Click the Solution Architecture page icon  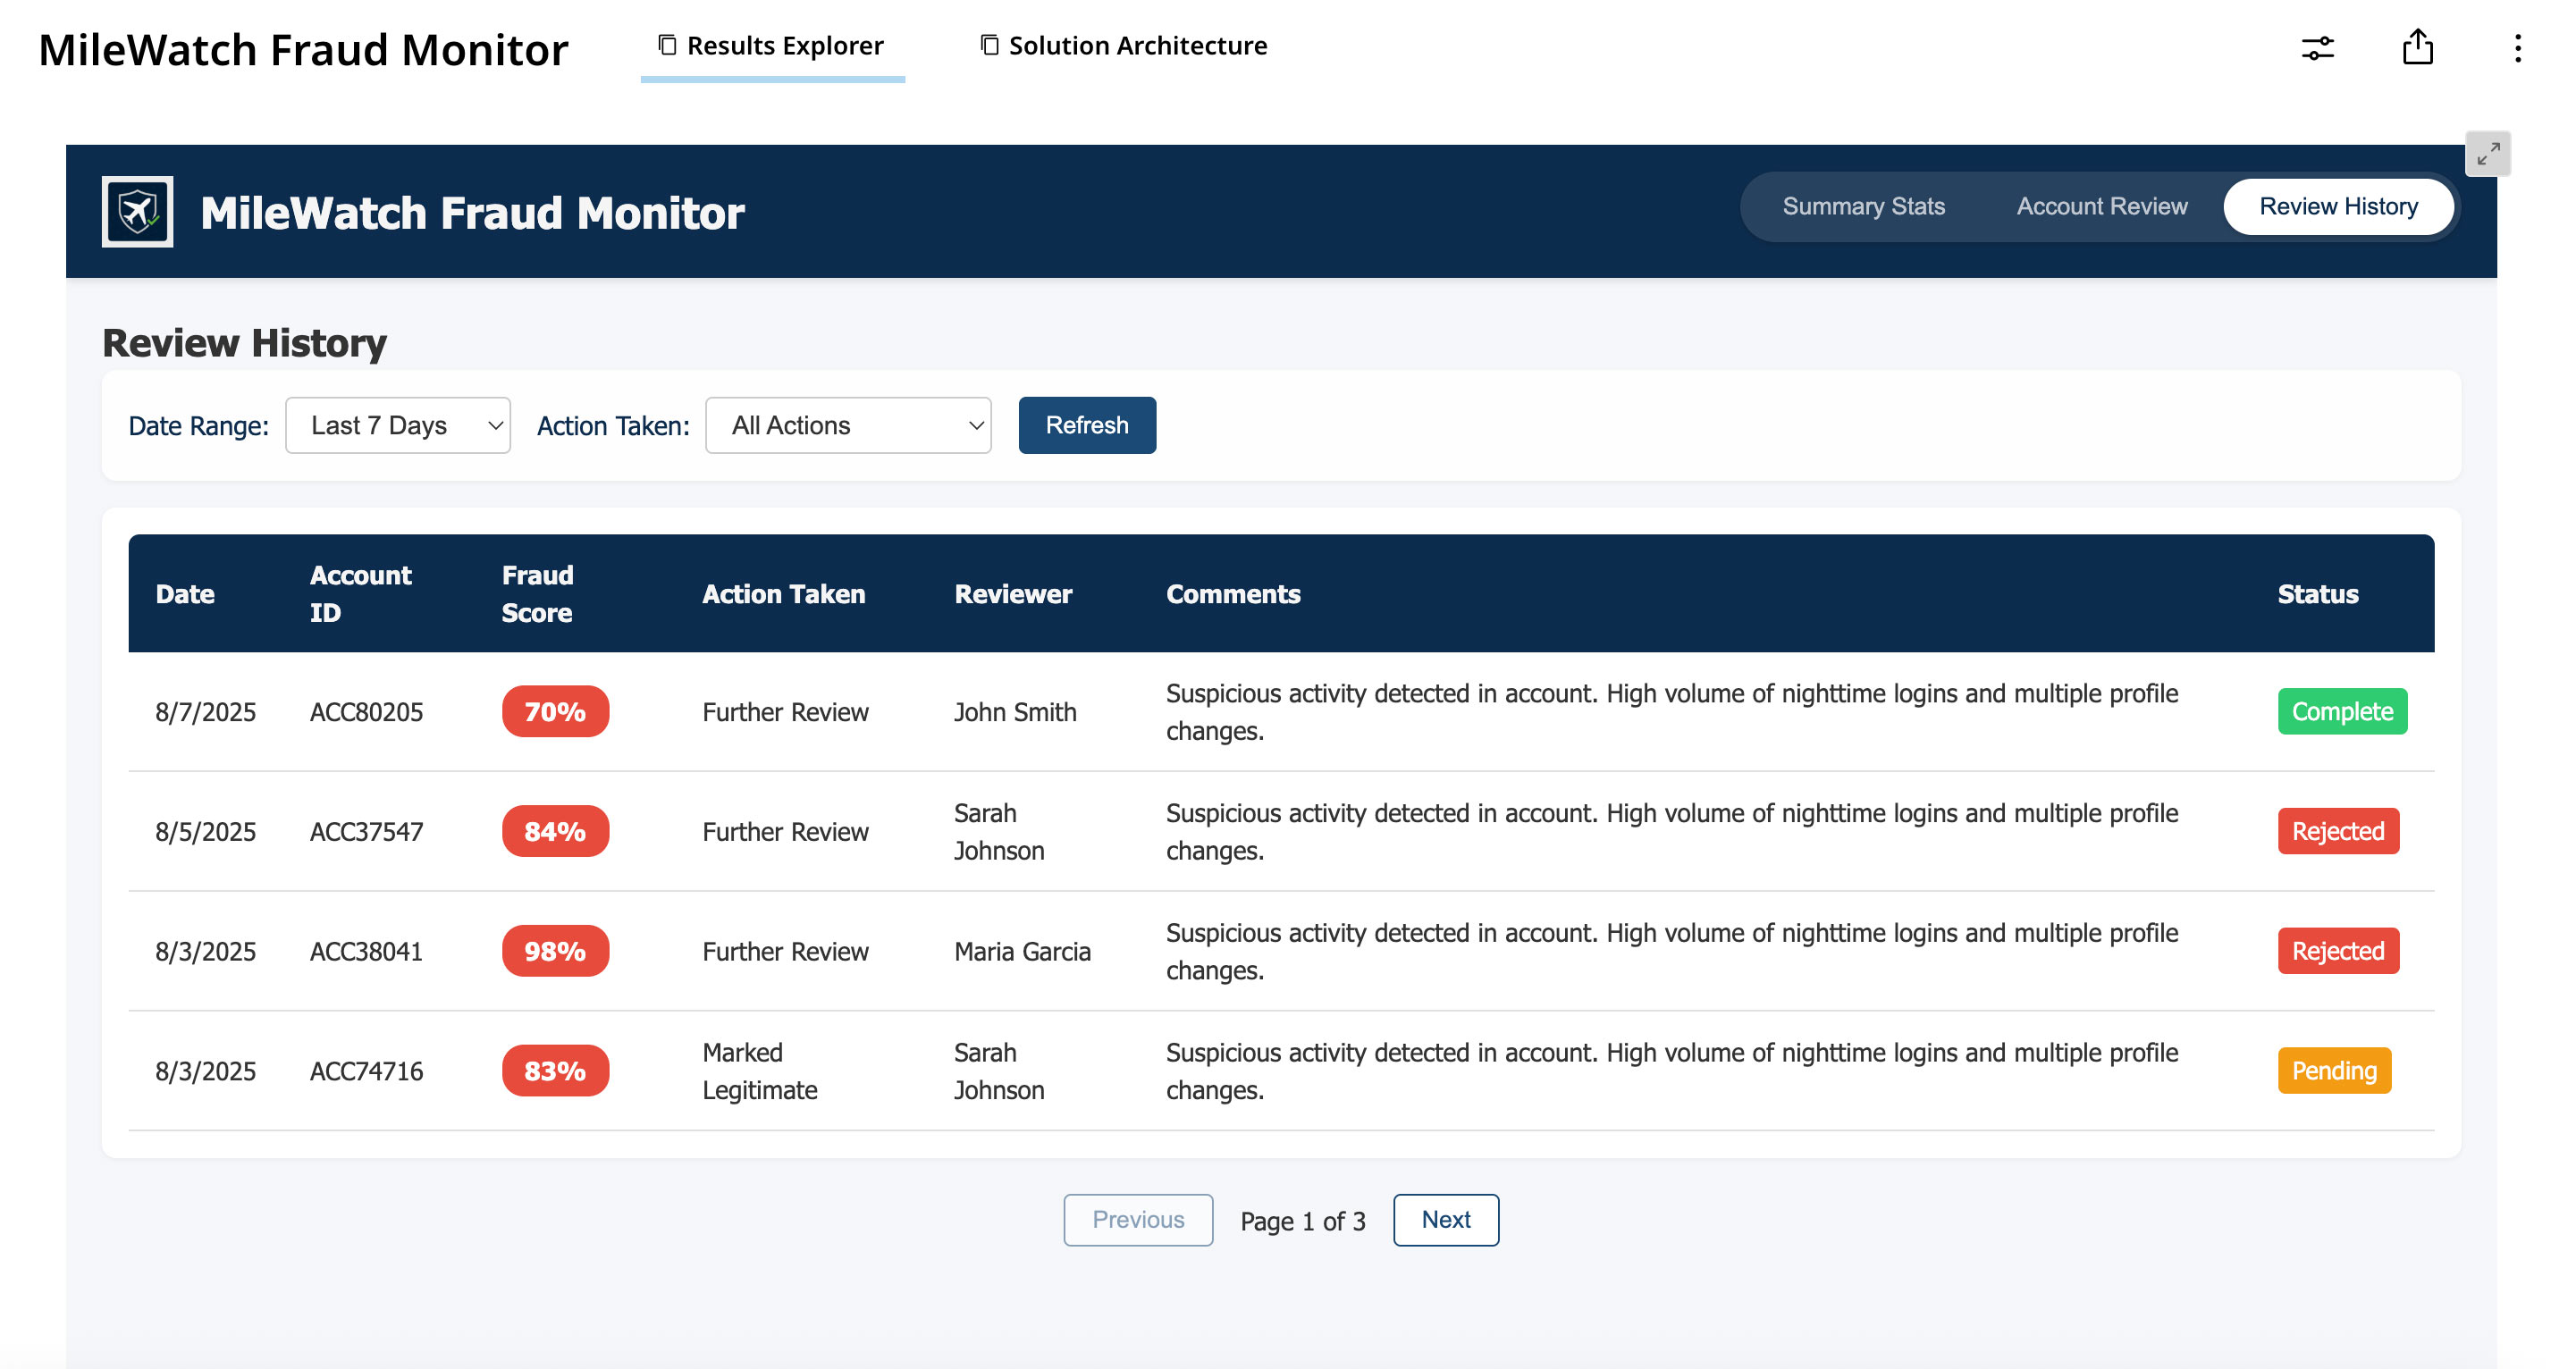[989, 45]
